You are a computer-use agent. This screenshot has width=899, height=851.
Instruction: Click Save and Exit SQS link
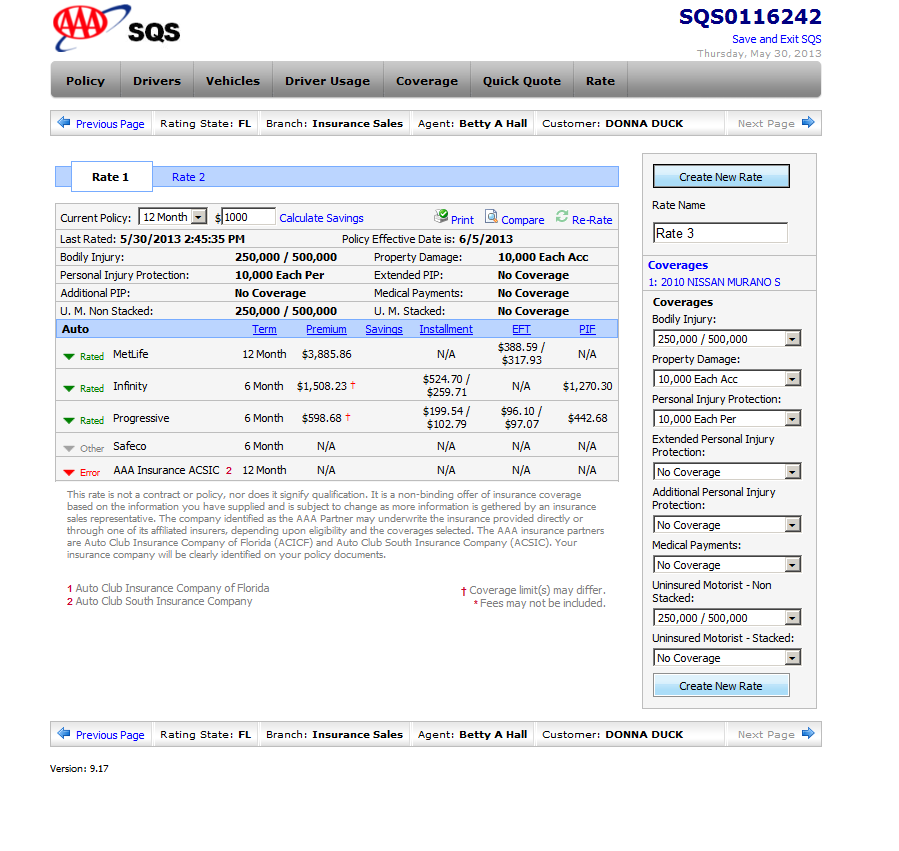(x=776, y=39)
